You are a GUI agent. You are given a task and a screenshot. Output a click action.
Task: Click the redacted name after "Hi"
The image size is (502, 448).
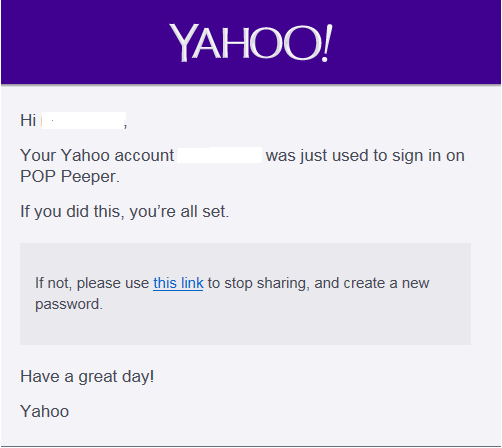[x=83, y=120]
